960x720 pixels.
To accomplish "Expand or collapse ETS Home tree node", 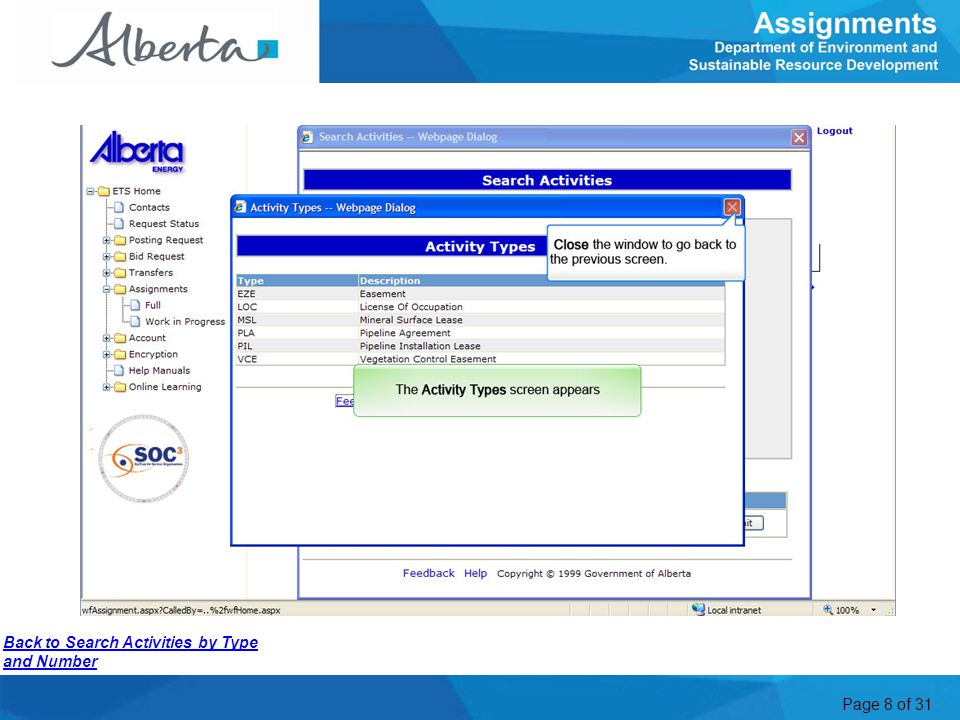I will click(x=91, y=191).
